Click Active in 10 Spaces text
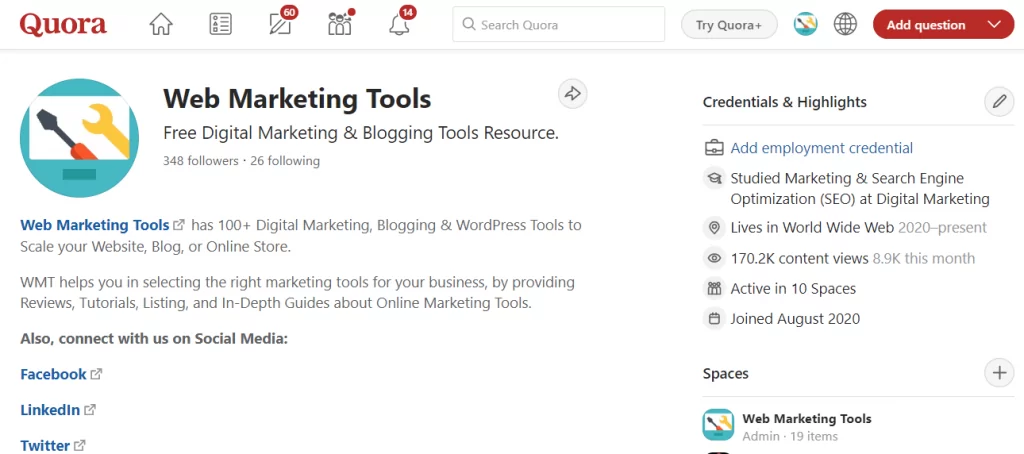The image size is (1024, 454). (x=793, y=289)
